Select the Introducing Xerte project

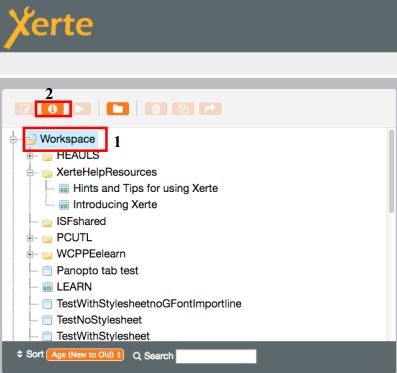click(x=115, y=204)
